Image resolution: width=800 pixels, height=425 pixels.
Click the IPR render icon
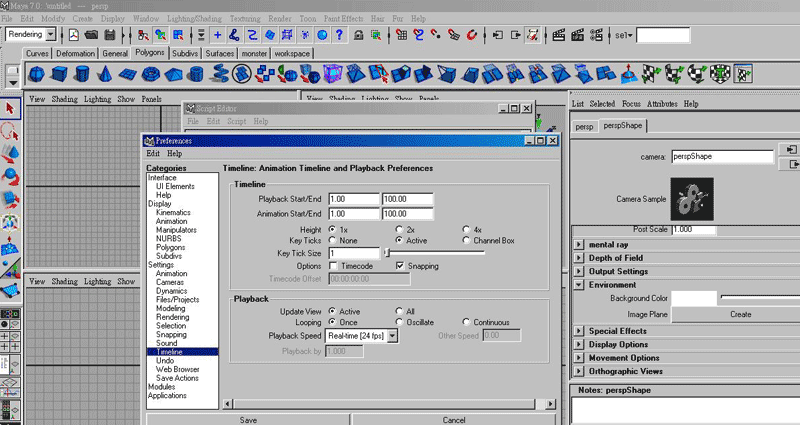577,35
